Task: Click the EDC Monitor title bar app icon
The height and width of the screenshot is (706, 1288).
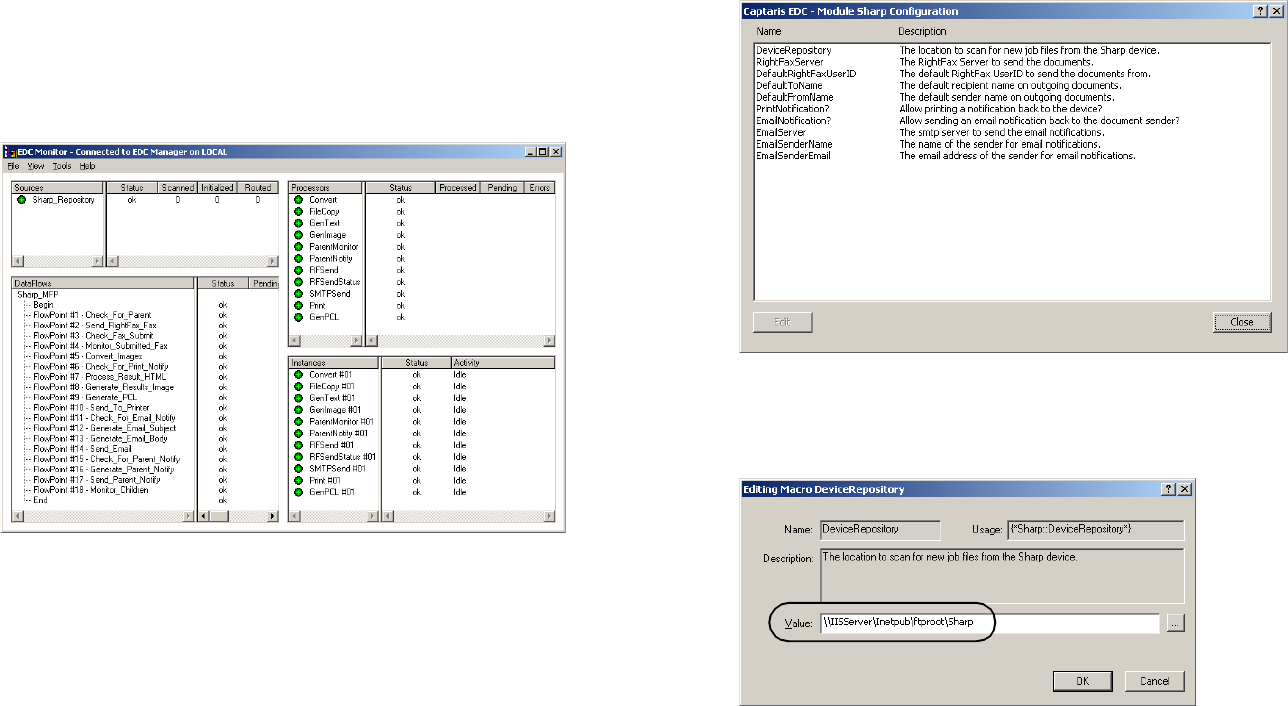Action: point(11,151)
